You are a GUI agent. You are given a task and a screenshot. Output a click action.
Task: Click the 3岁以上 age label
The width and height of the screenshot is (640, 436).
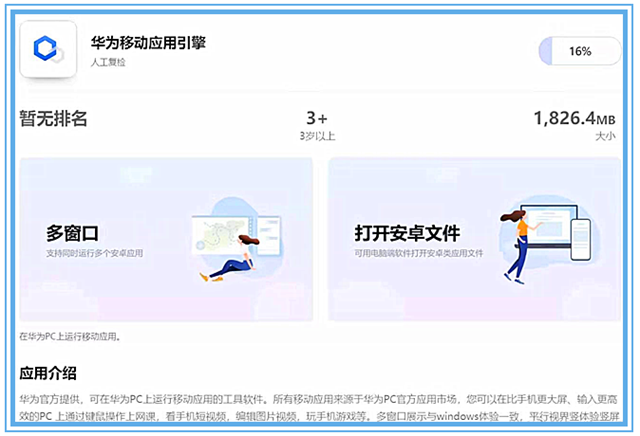(317, 136)
